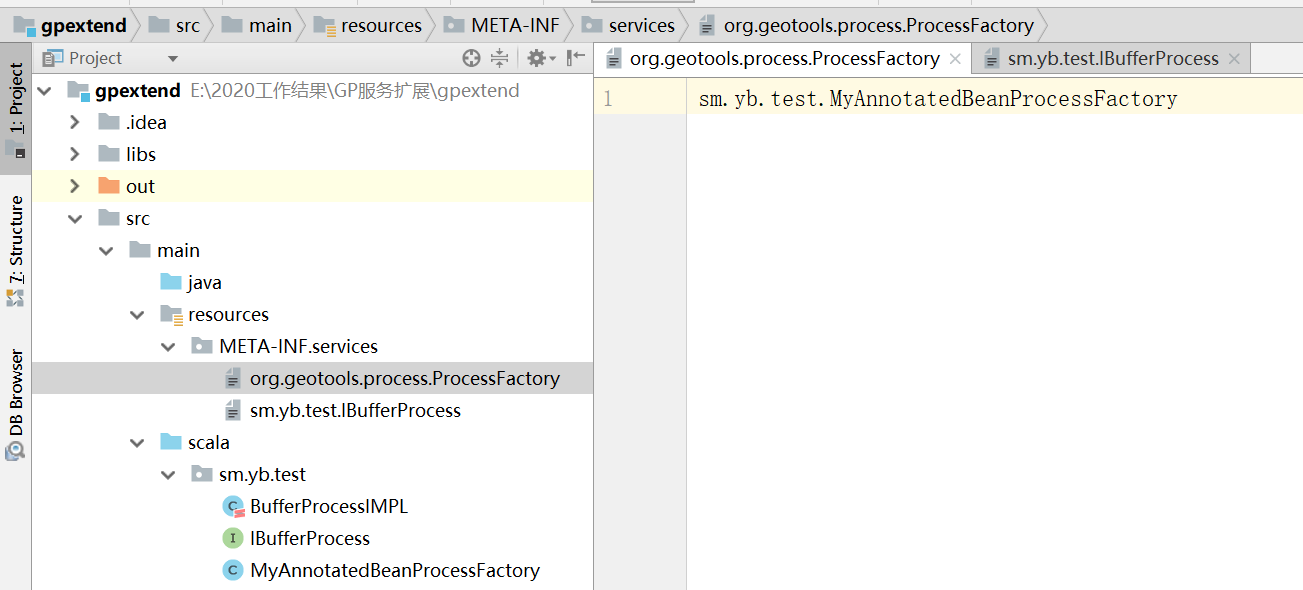The height and width of the screenshot is (590, 1303).
Task: Click the project path E:\2020工作结果\GP服务扩展\gpextend text
Action: tap(355, 91)
